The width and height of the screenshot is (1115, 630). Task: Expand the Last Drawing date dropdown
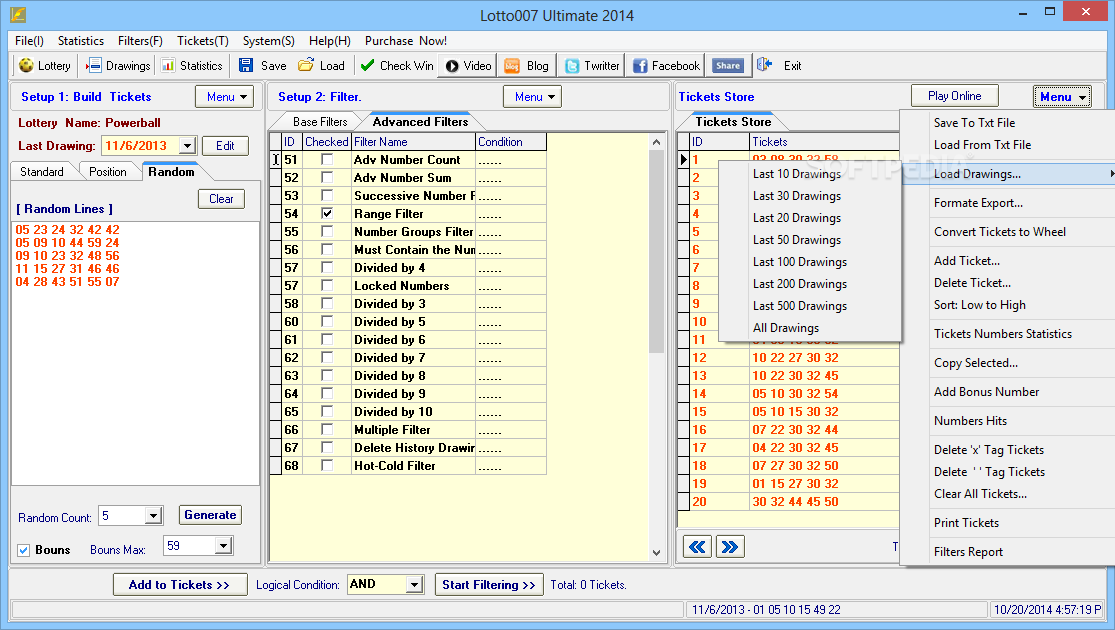pos(187,146)
